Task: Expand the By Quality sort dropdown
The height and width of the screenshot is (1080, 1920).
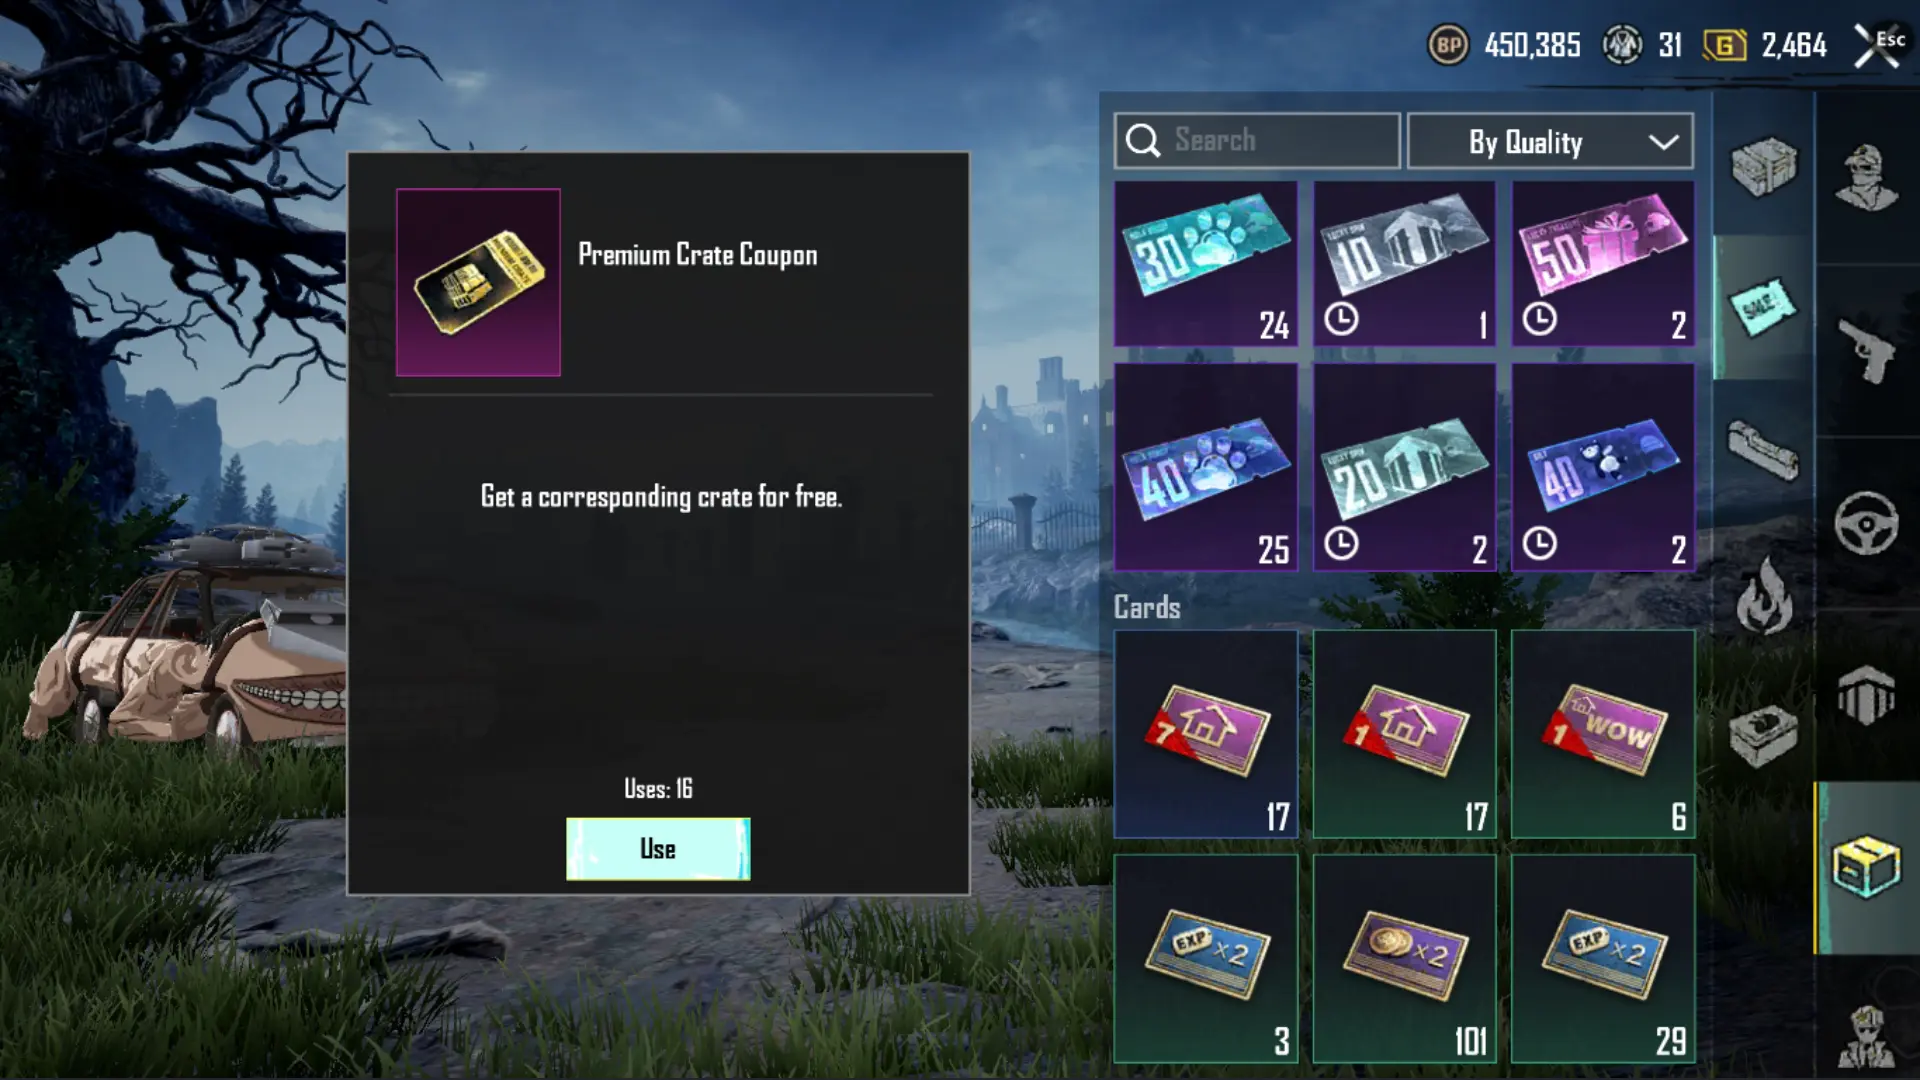Action: pos(1550,141)
